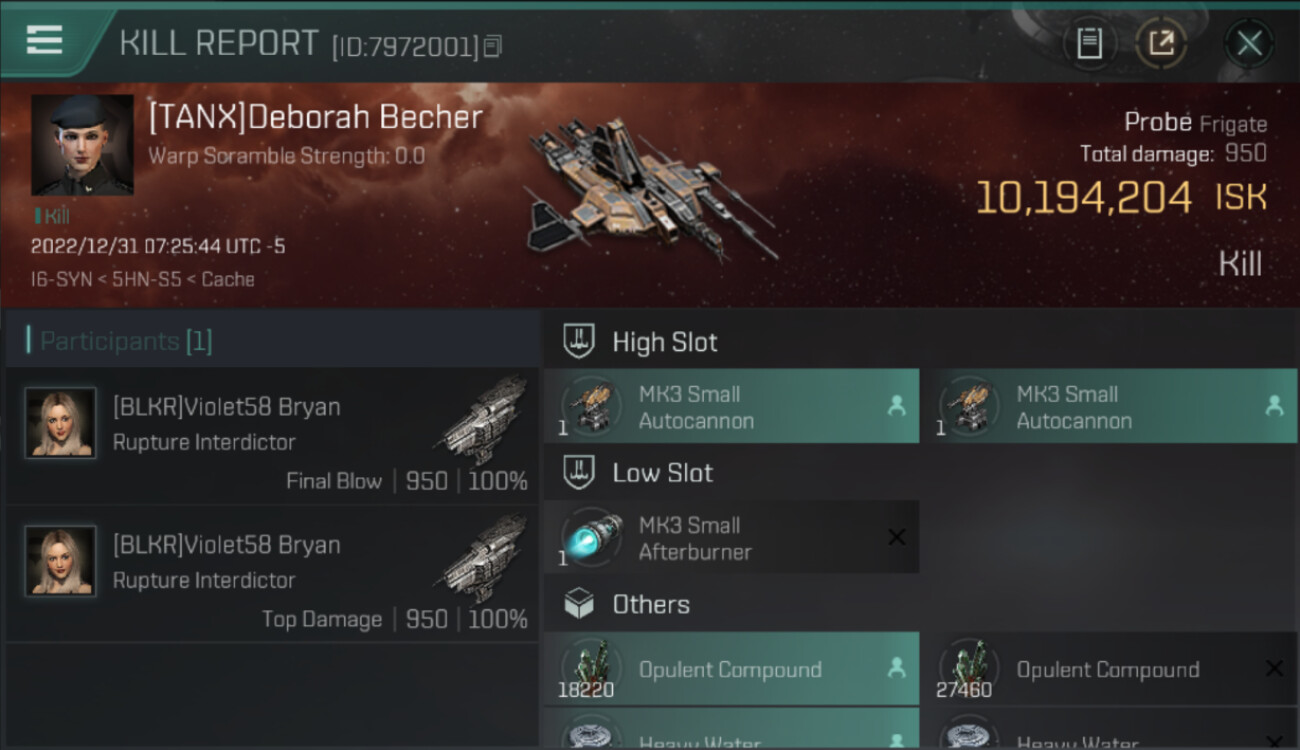This screenshot has width=1300, height=750.
Task: Select the first MK3 Small Autocannon
Action: (x=731, y=407)
